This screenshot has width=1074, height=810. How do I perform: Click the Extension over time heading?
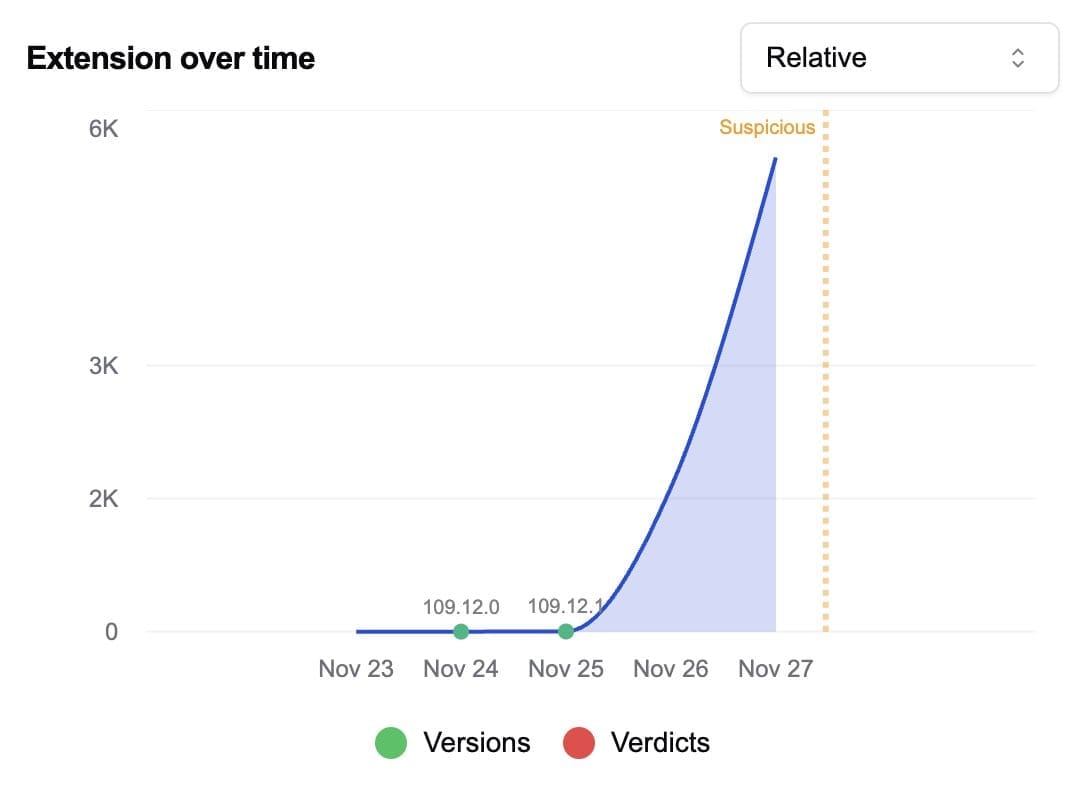(171, 59)
